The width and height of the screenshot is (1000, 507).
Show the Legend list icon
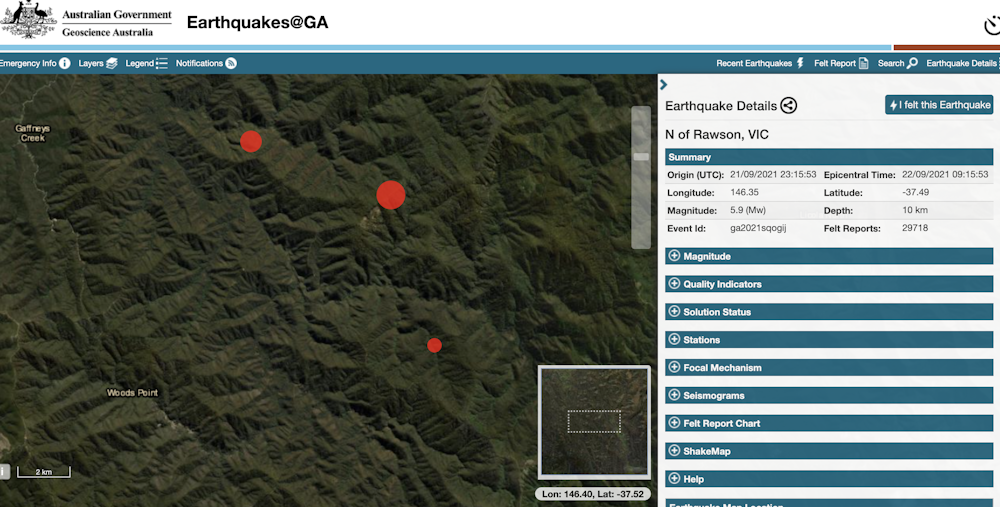[x=162, y=63]
